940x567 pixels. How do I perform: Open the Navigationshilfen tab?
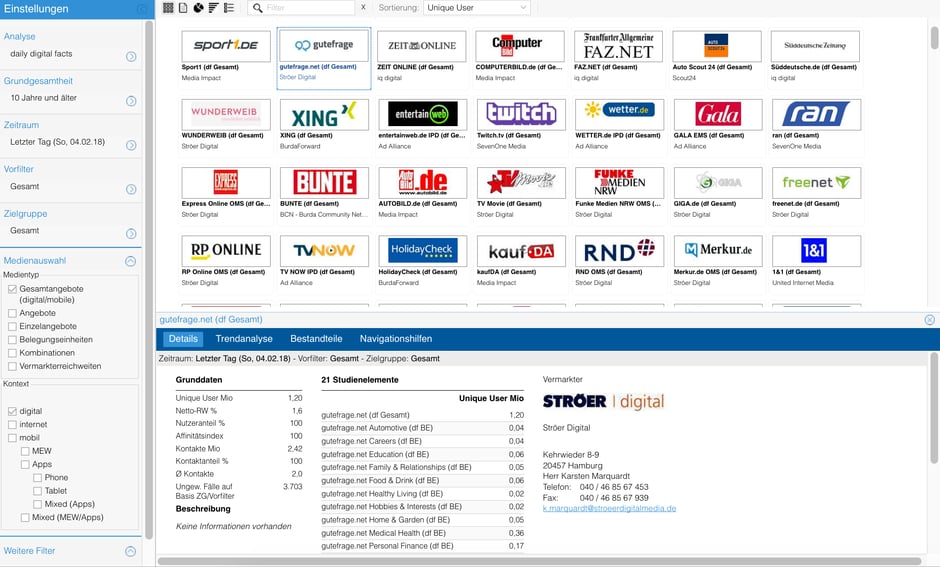point(396,339)
